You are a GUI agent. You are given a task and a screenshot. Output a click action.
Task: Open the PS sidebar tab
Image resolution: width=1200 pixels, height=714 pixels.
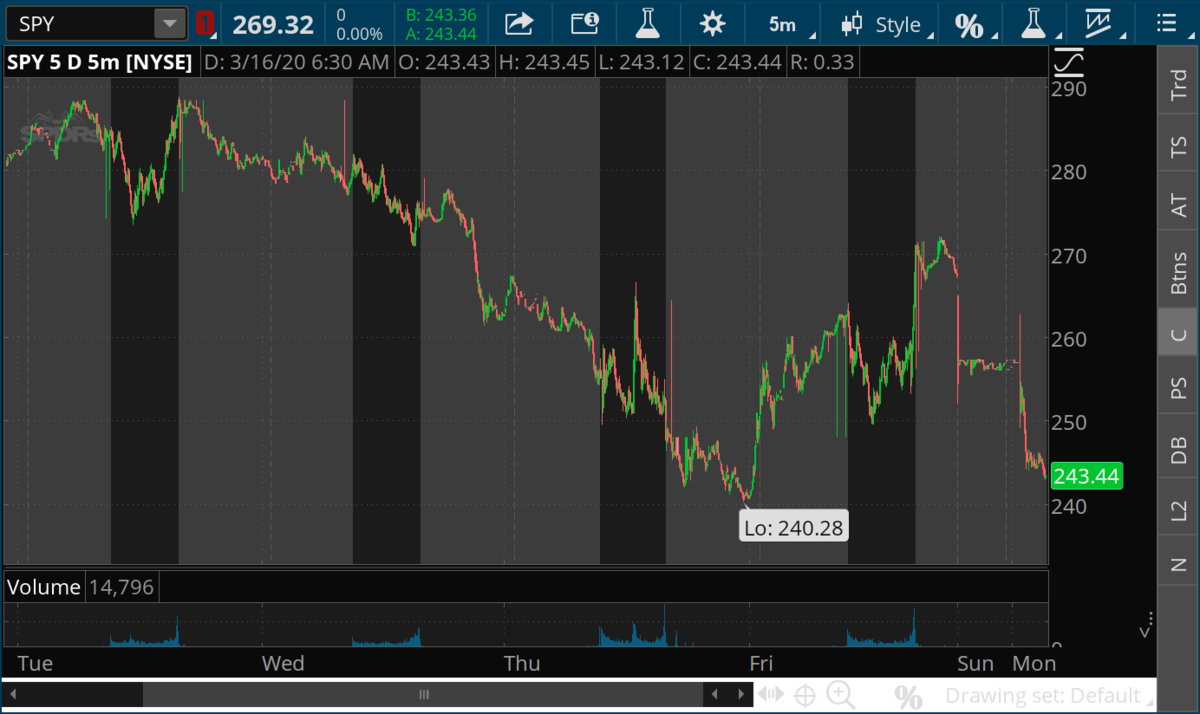click(x=1179, y=388)
